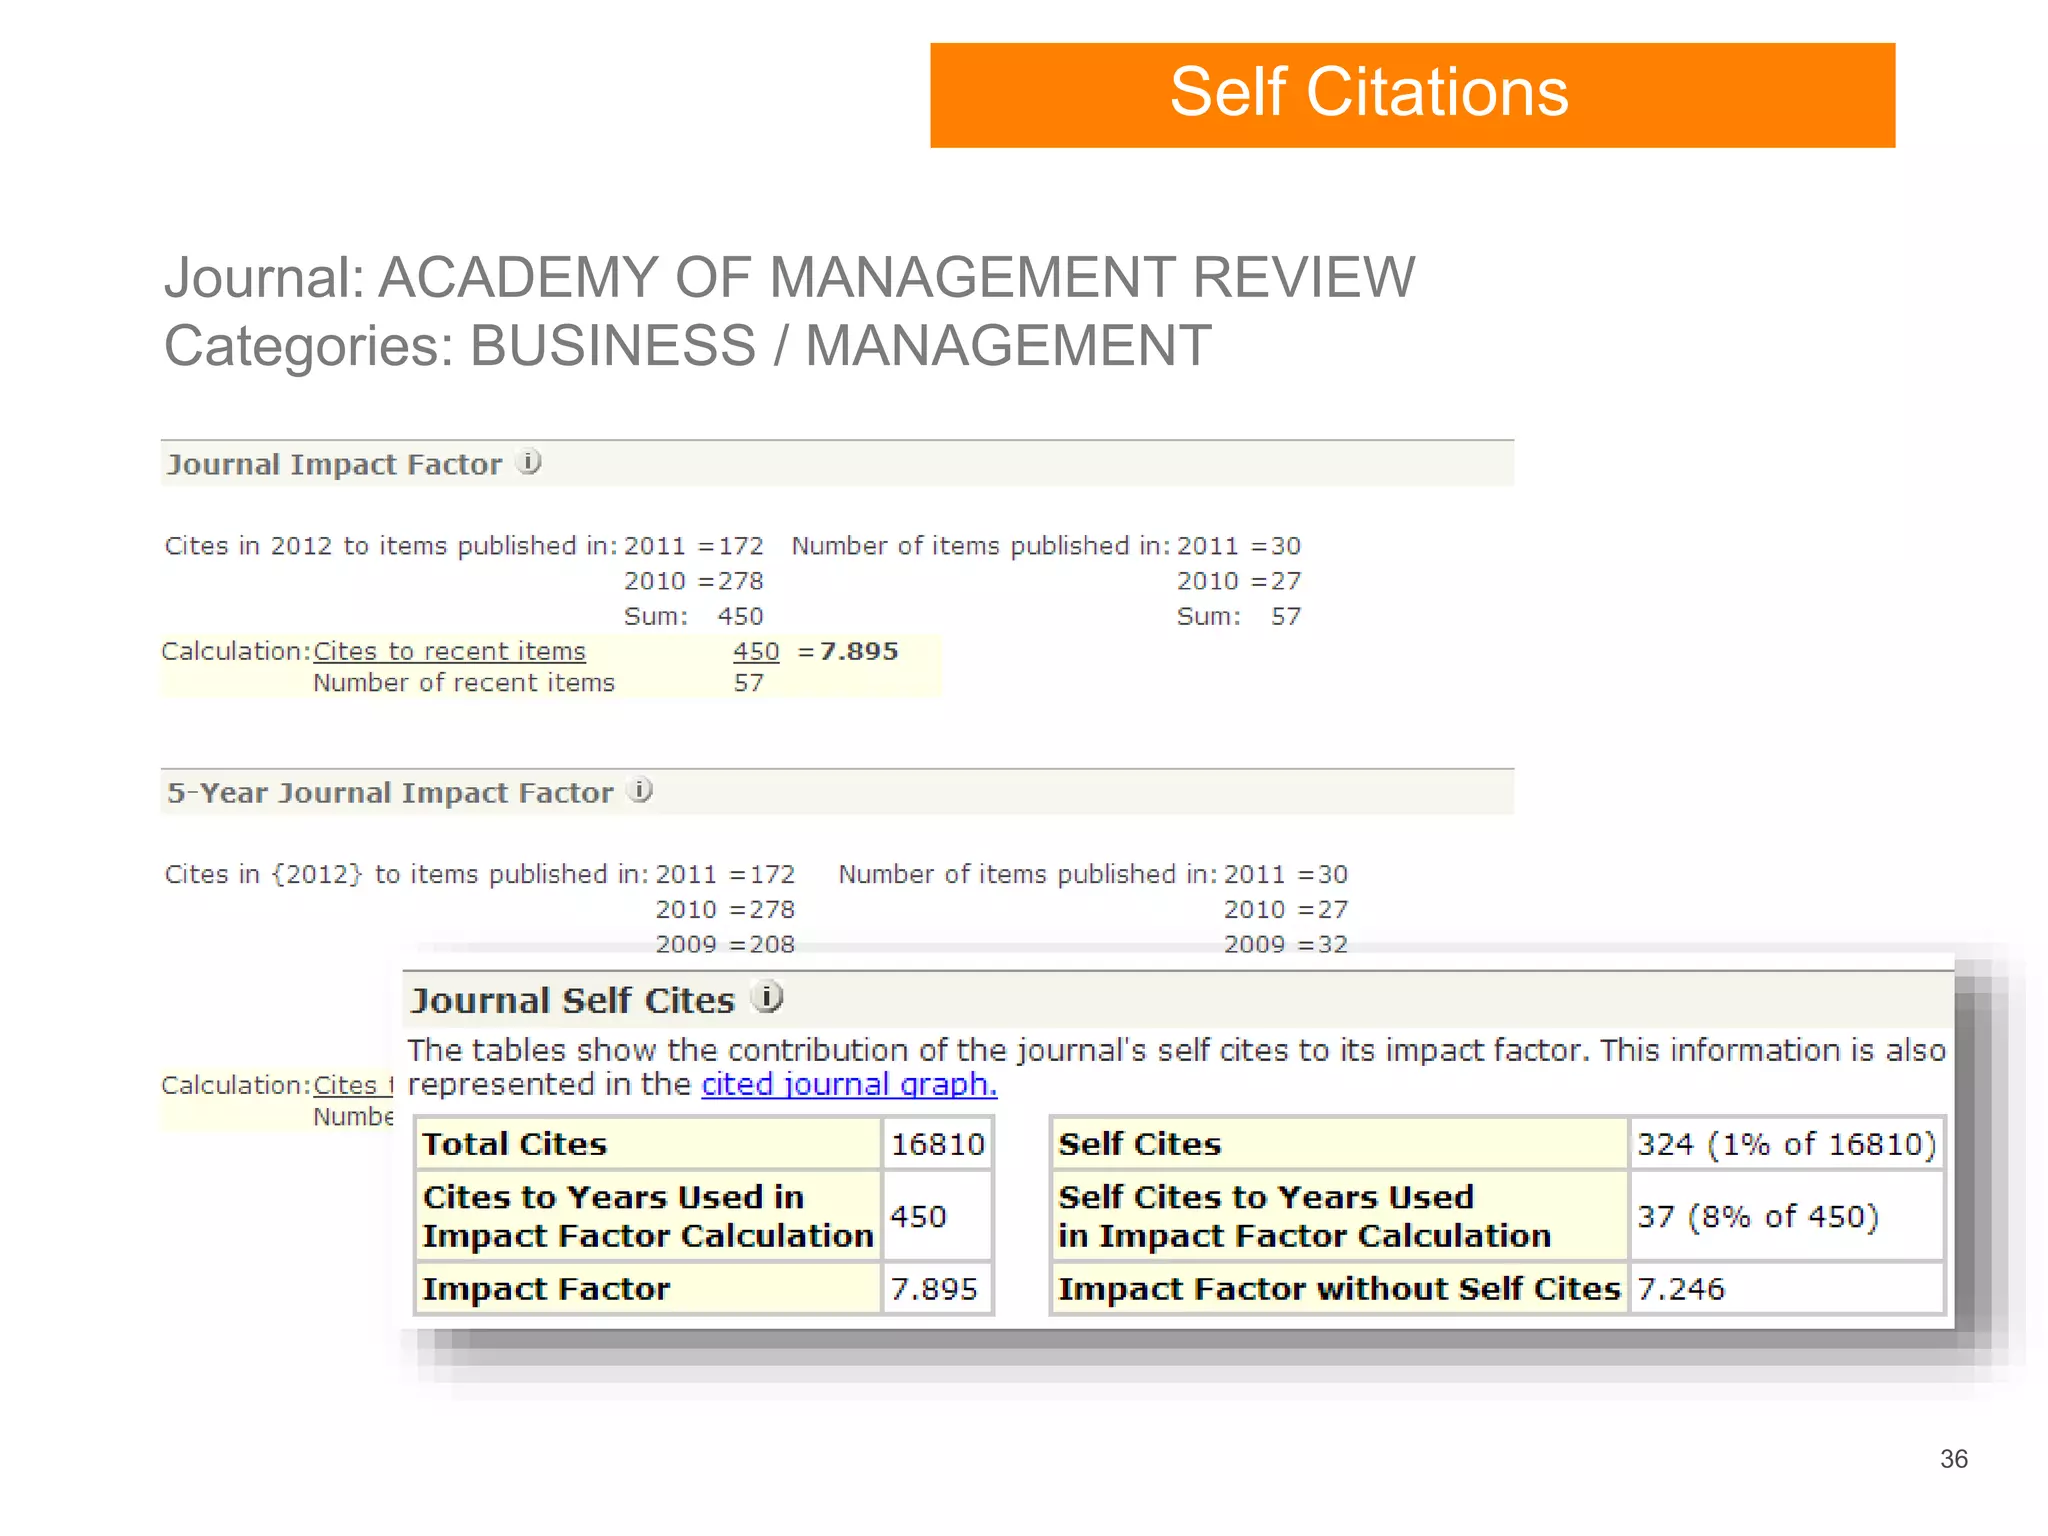Select 2009 =208 cites entry

725,943
